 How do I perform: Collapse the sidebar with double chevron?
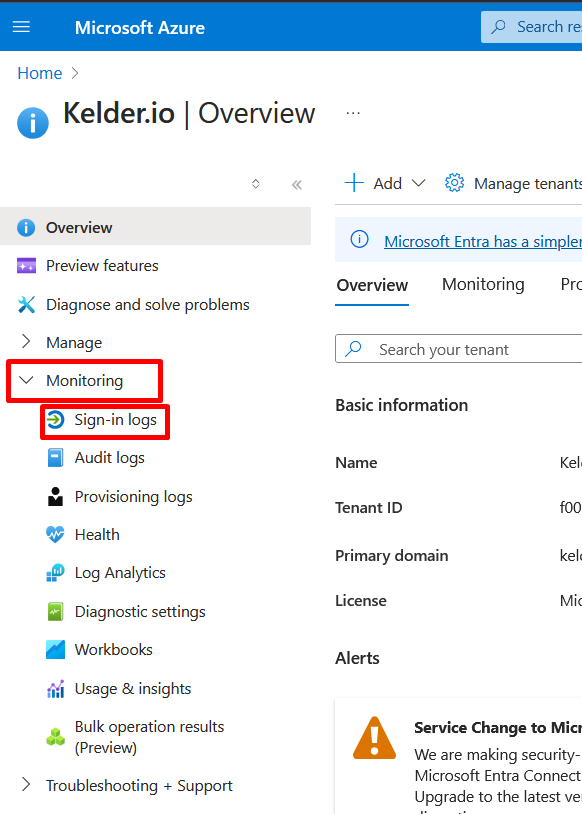point(297,184)
